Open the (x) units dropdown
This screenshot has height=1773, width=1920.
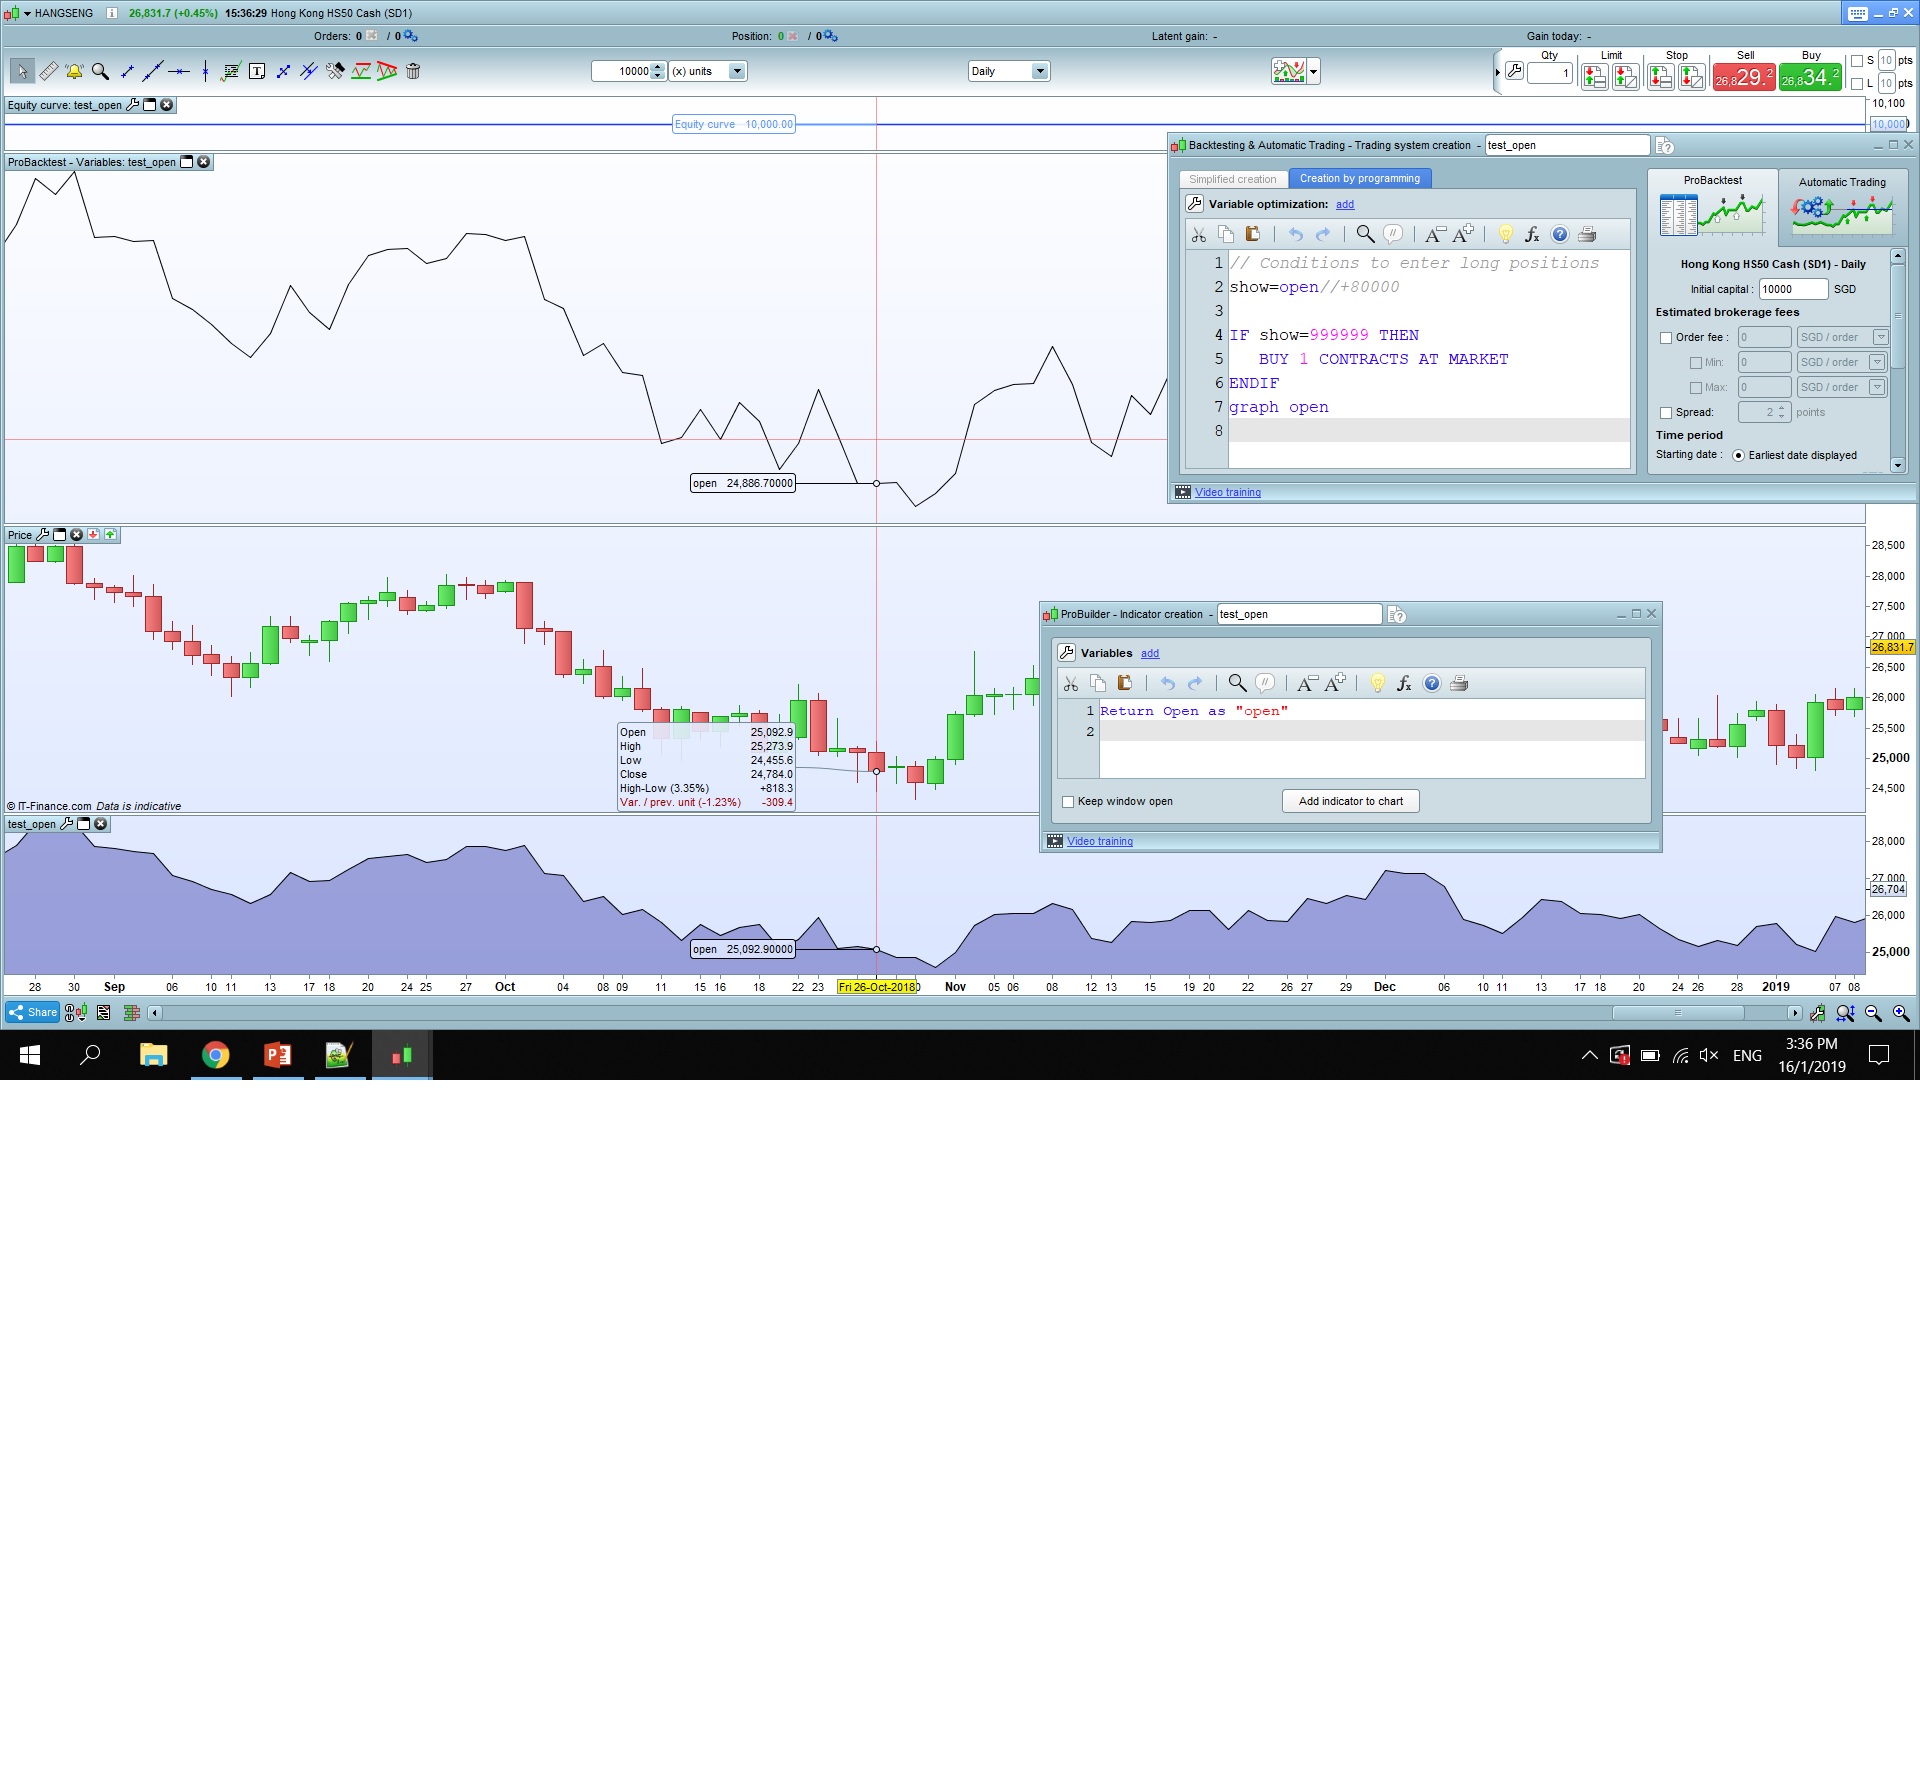point(737,71)
